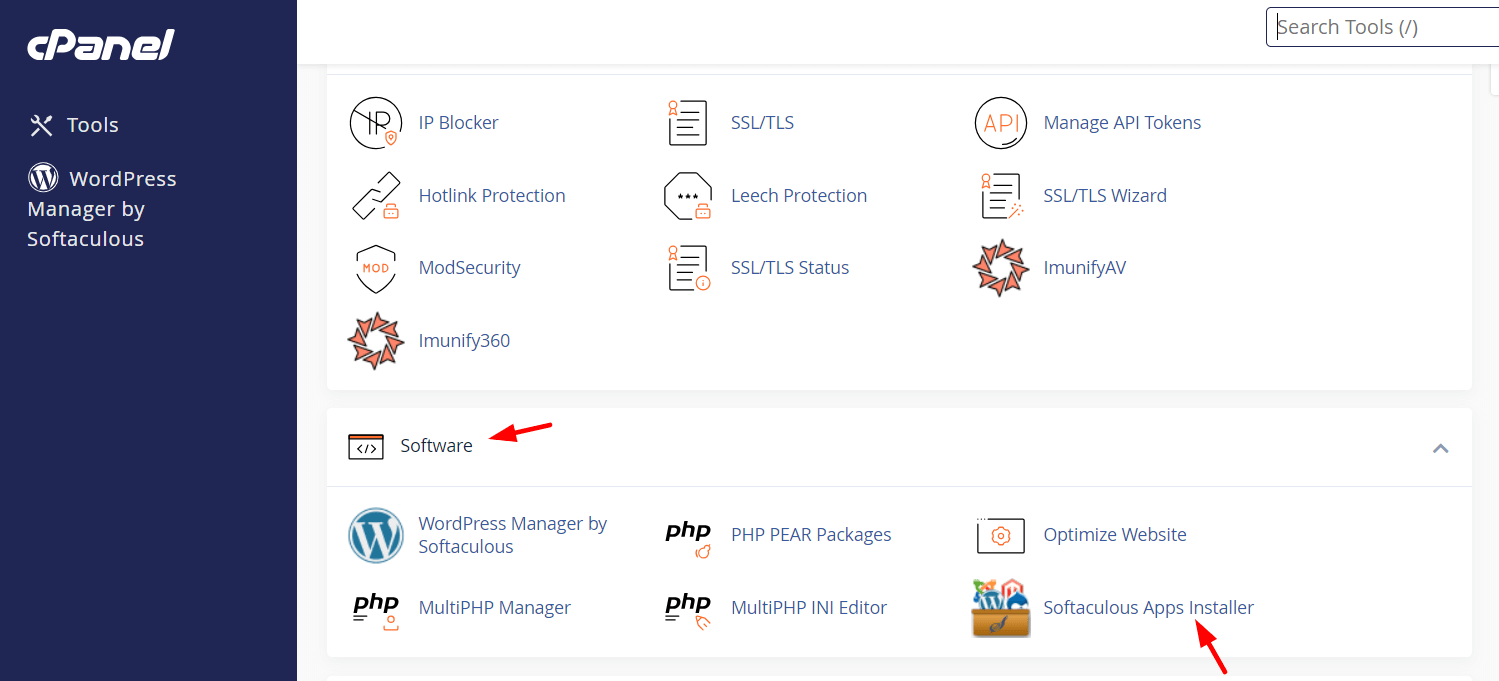Open Hotlink Protection link

pos(492,196)
